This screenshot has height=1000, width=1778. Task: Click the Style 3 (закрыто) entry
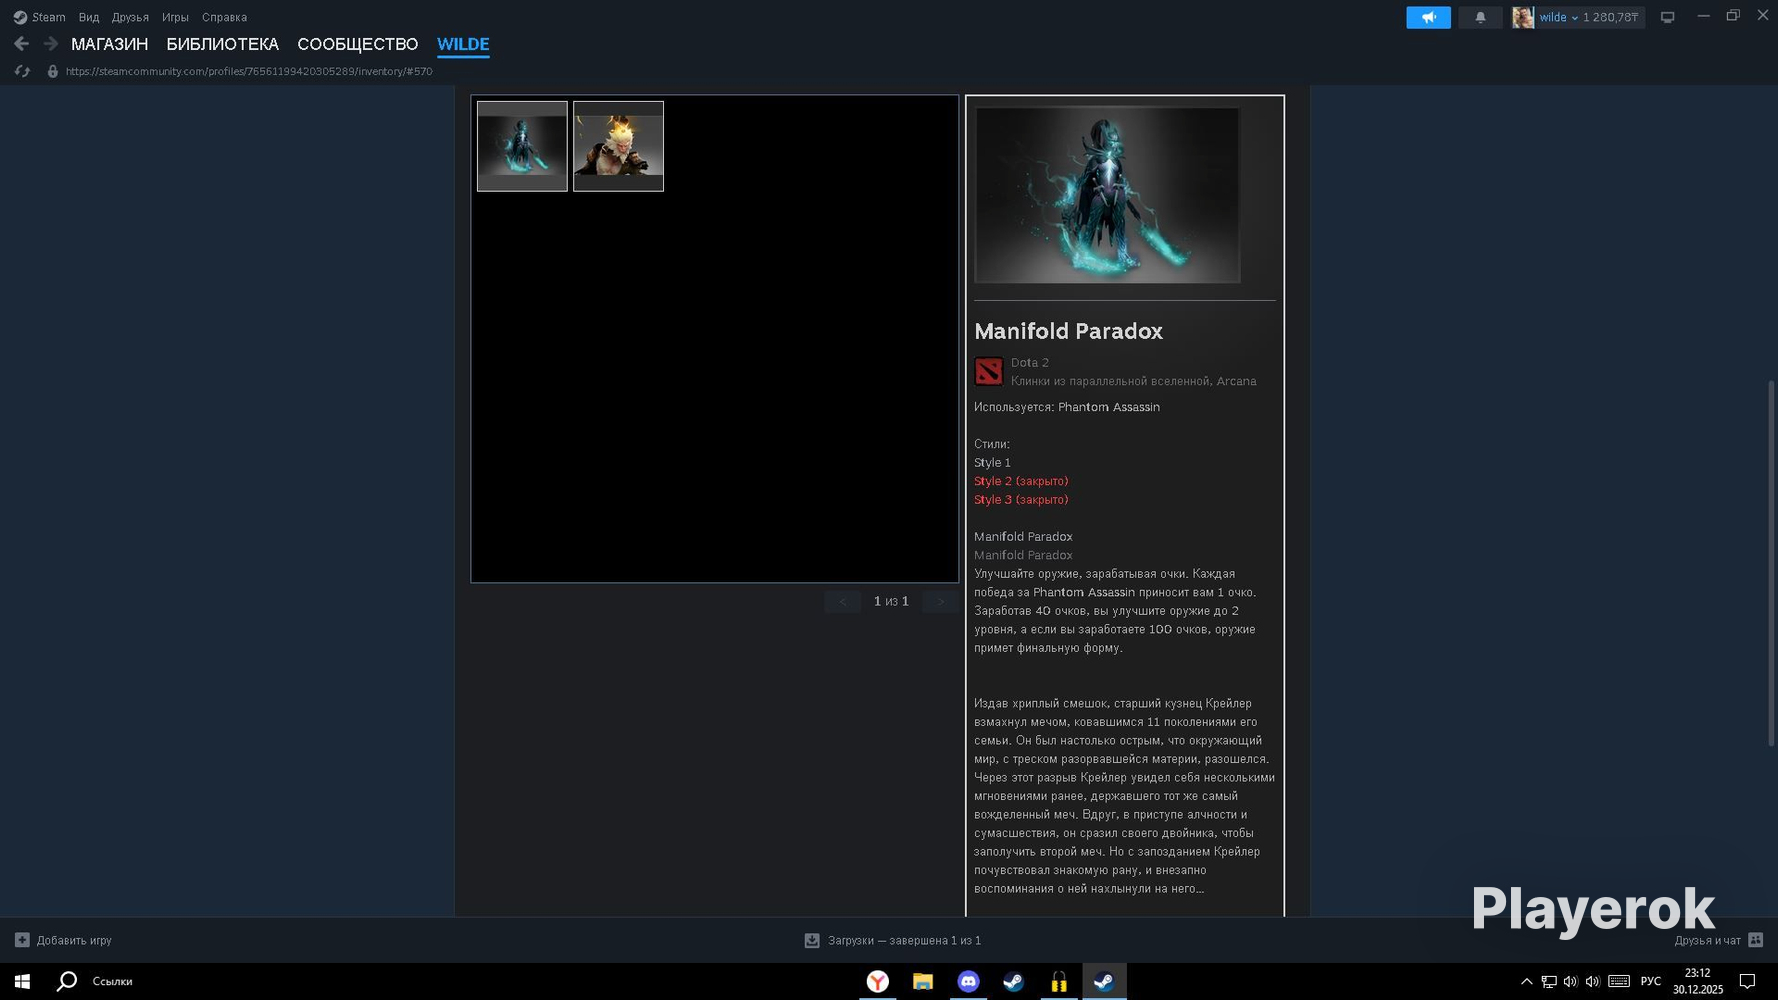(x=1021, y=500)
